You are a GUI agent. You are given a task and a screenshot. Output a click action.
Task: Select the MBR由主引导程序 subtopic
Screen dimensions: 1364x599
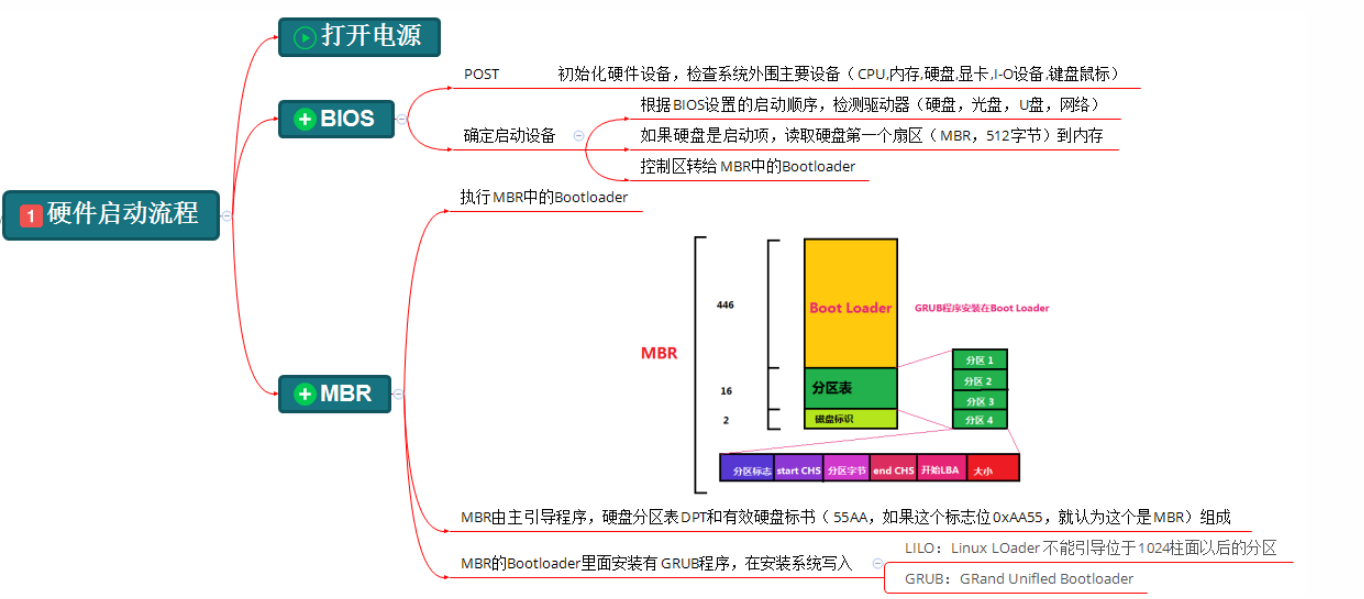point(845,517)
